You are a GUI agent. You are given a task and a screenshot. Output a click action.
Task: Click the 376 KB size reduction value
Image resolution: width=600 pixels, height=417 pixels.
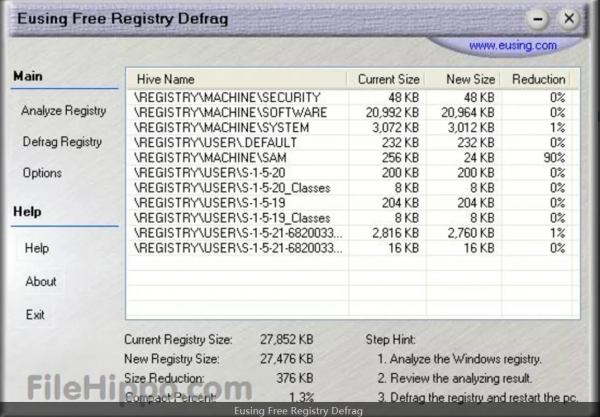pyautogui.click(x=295, y=378)
